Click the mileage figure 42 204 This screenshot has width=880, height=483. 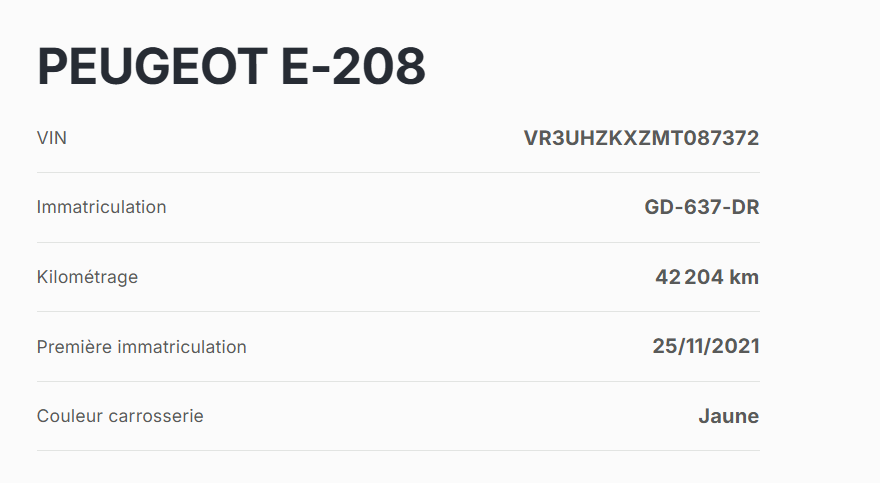[689, 277]
